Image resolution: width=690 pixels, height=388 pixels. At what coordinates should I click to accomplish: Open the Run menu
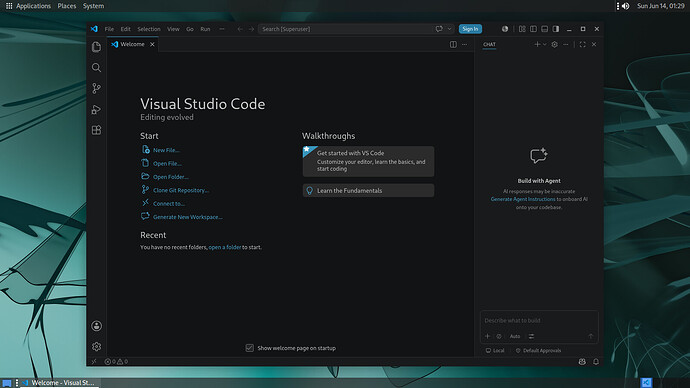206,29
